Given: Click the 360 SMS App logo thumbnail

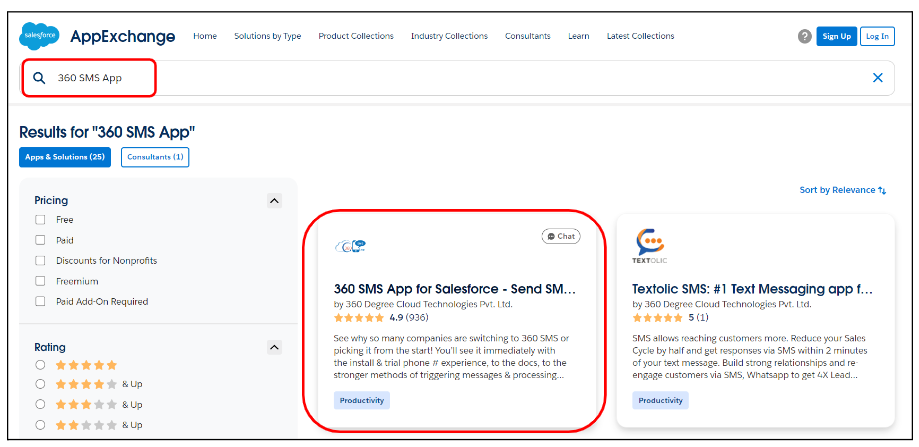Looking at the screenshot, I should click(x=350, y=245).
